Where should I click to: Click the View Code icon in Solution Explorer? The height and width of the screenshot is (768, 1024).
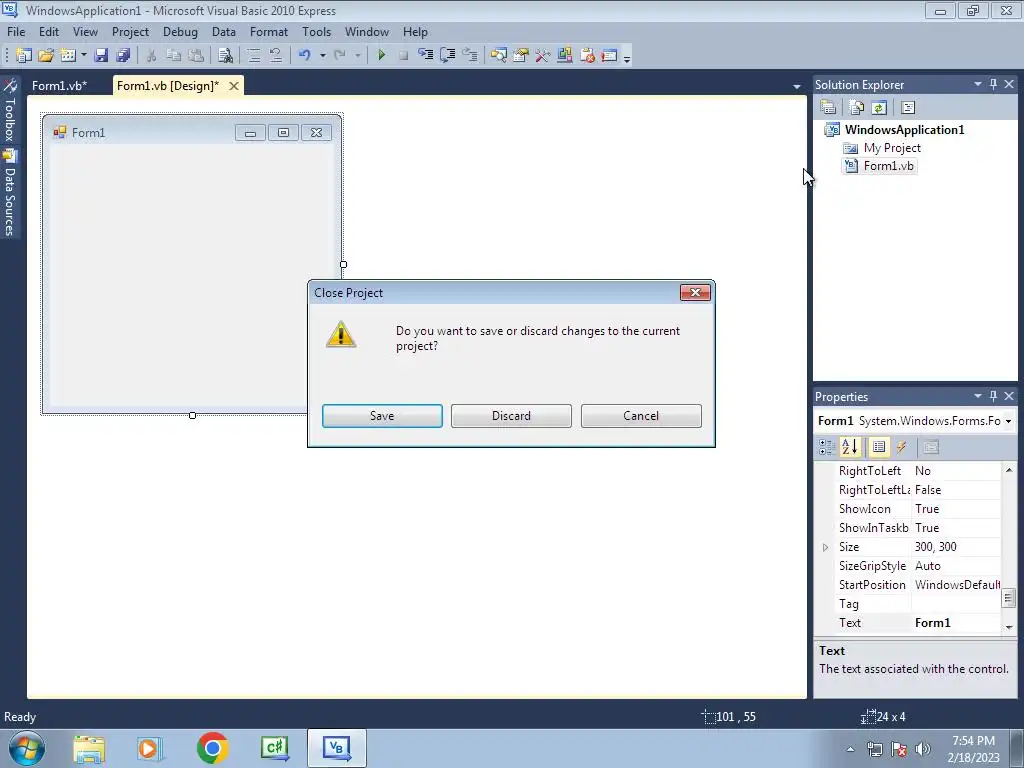[908, 108]
